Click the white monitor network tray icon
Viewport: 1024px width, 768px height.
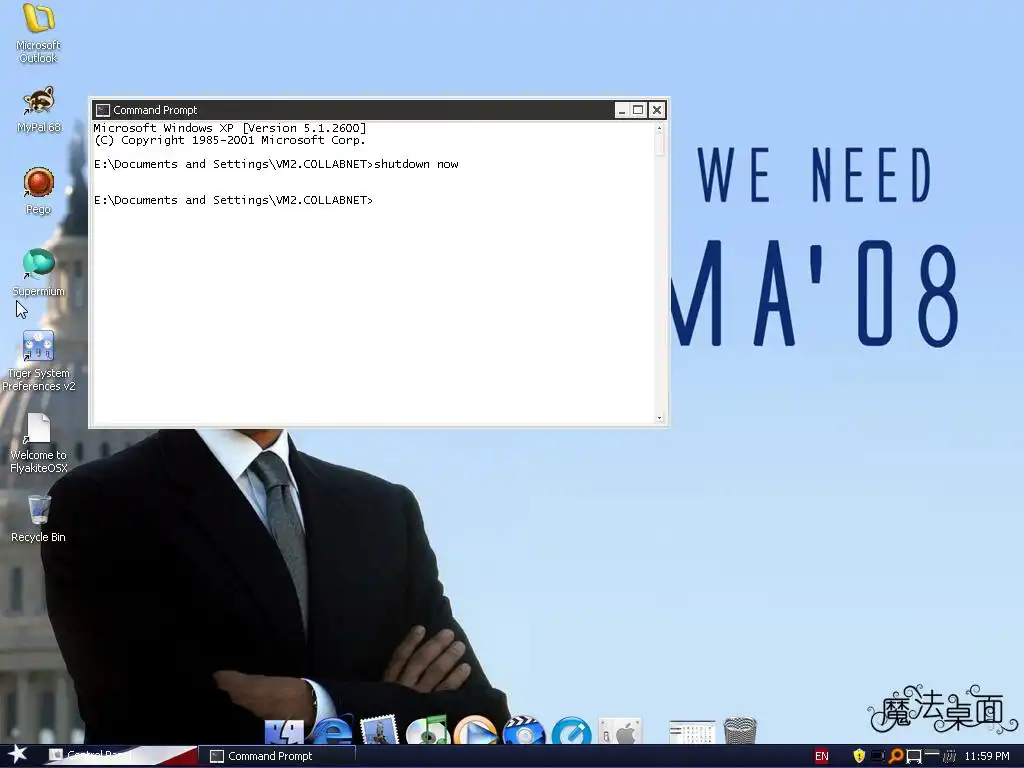coord(914,756)
